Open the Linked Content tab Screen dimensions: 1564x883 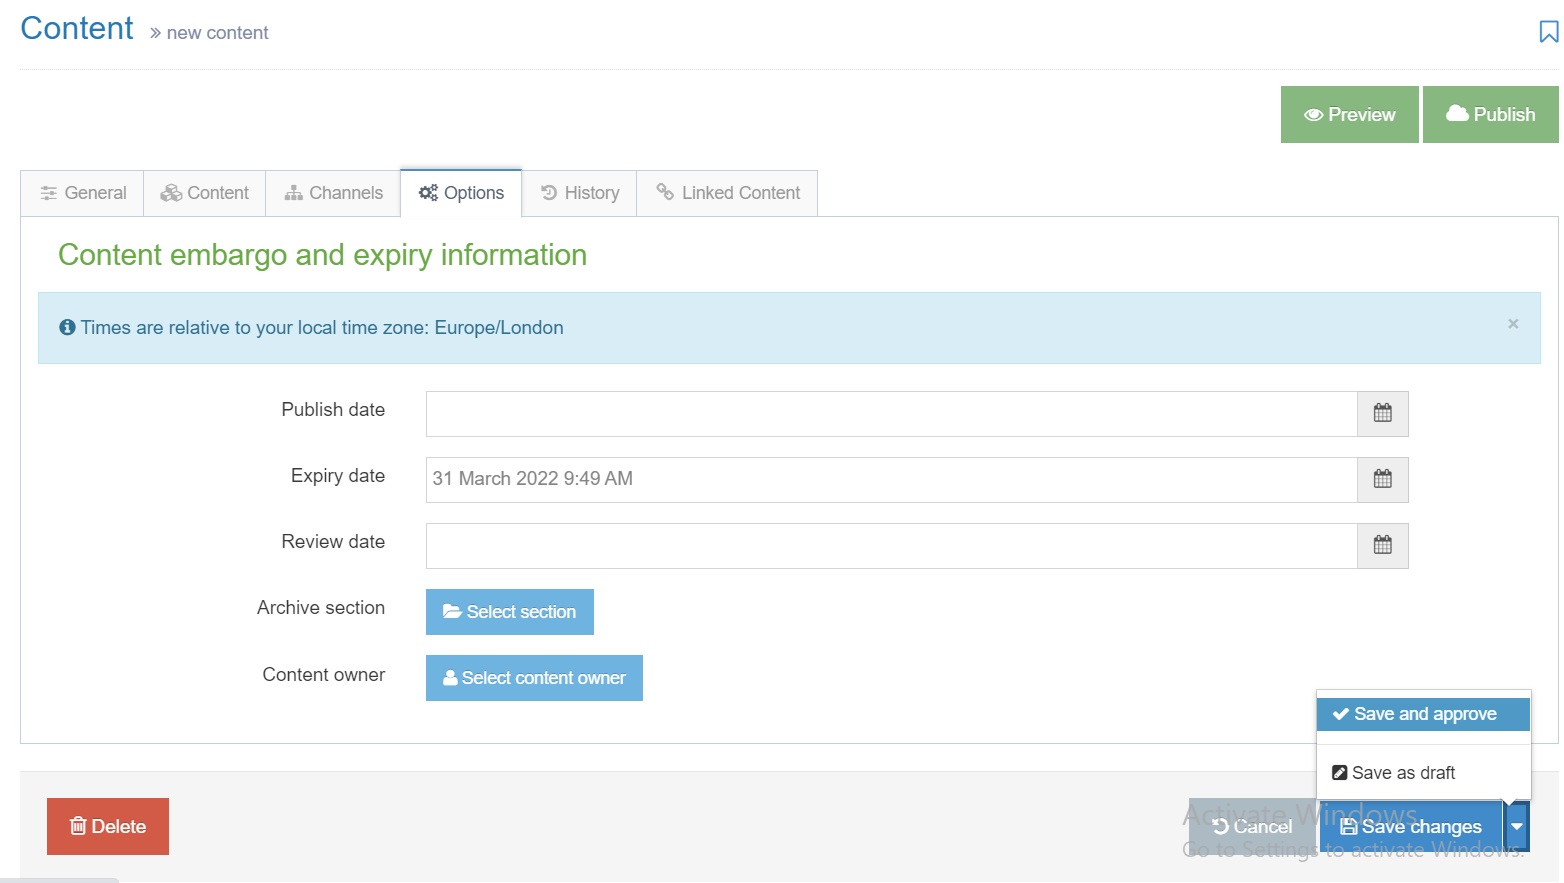pos(727,192)
